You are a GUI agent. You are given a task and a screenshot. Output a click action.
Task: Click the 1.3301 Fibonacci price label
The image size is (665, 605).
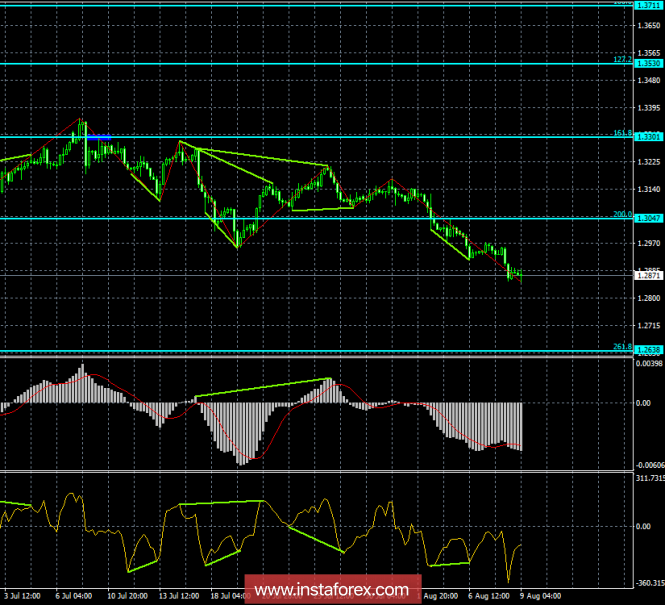650,137
